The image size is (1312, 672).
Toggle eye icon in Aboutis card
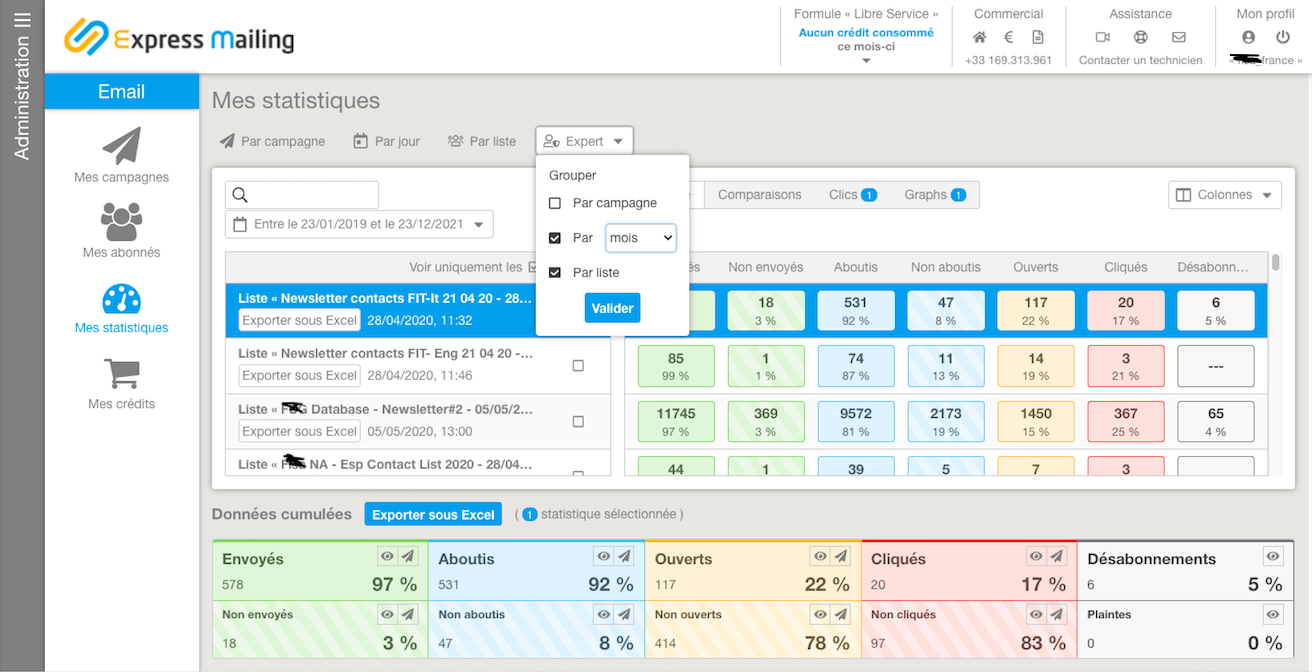click(x=603, y=557)
